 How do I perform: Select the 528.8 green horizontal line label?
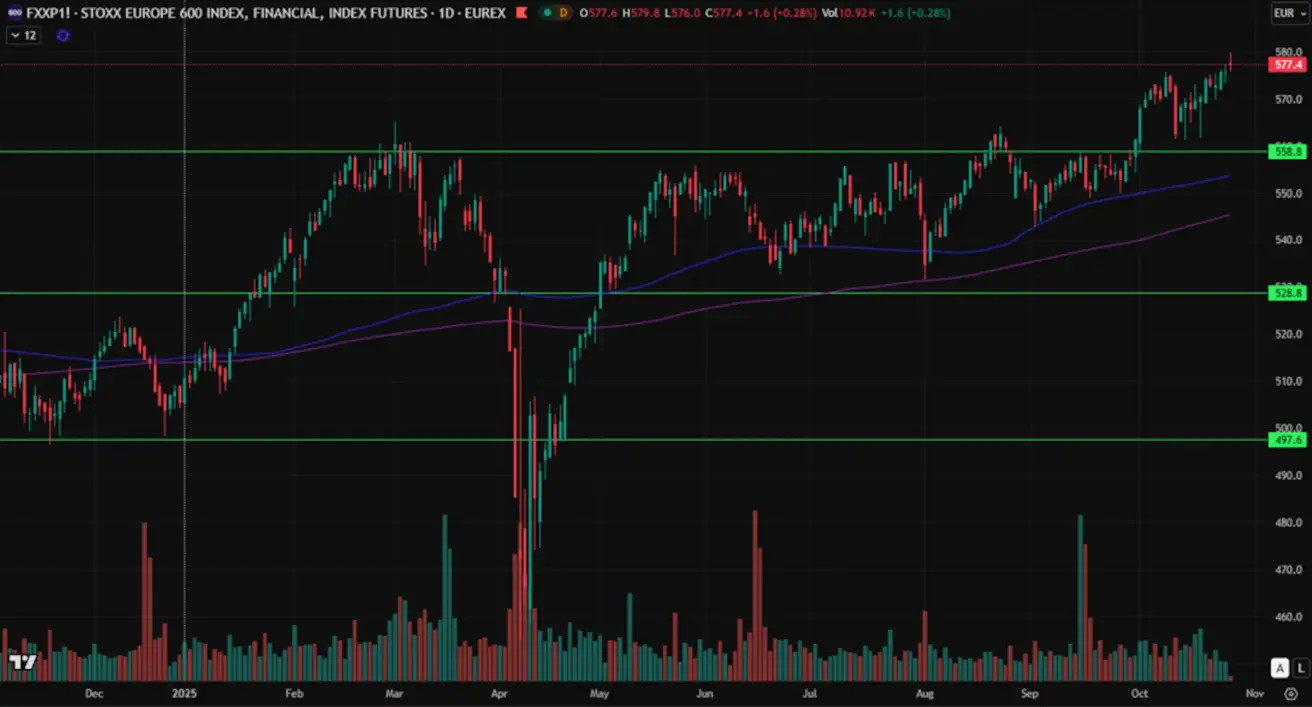(1287, 293)
